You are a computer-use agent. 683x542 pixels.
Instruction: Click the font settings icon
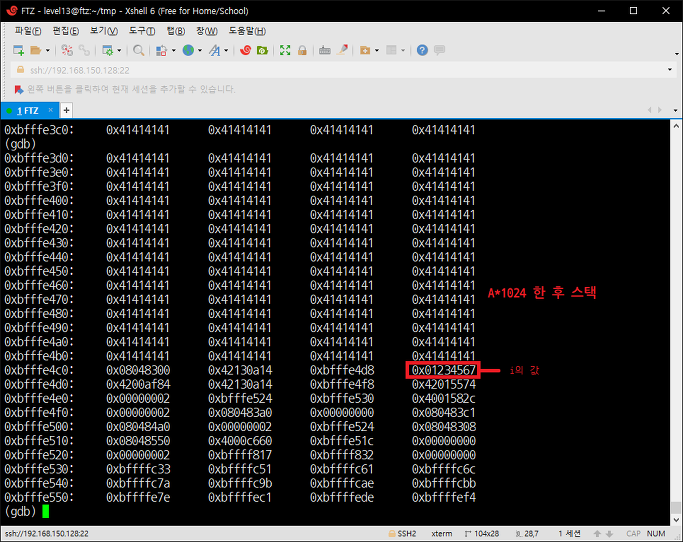point(215,51)
